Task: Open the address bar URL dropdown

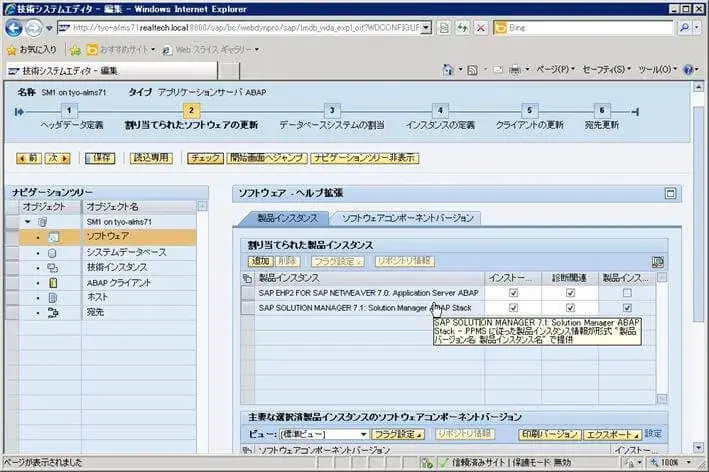Action: [x=425, y=28]
